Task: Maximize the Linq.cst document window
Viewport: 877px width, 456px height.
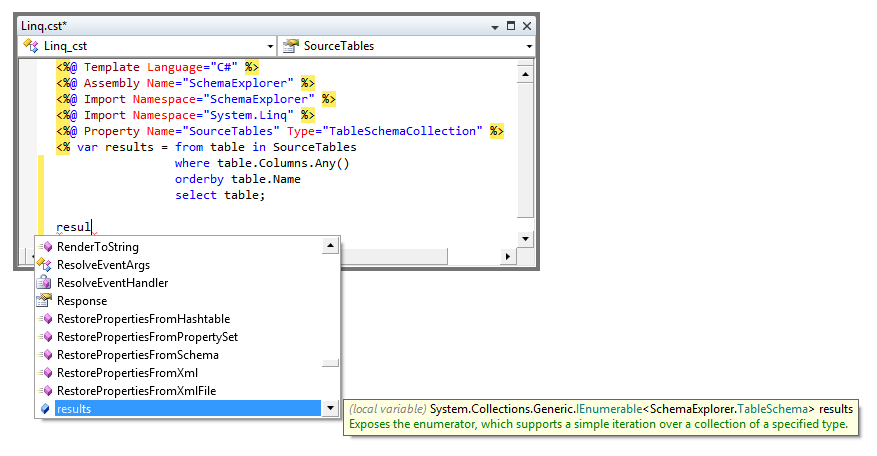Action: coord(511,26)
